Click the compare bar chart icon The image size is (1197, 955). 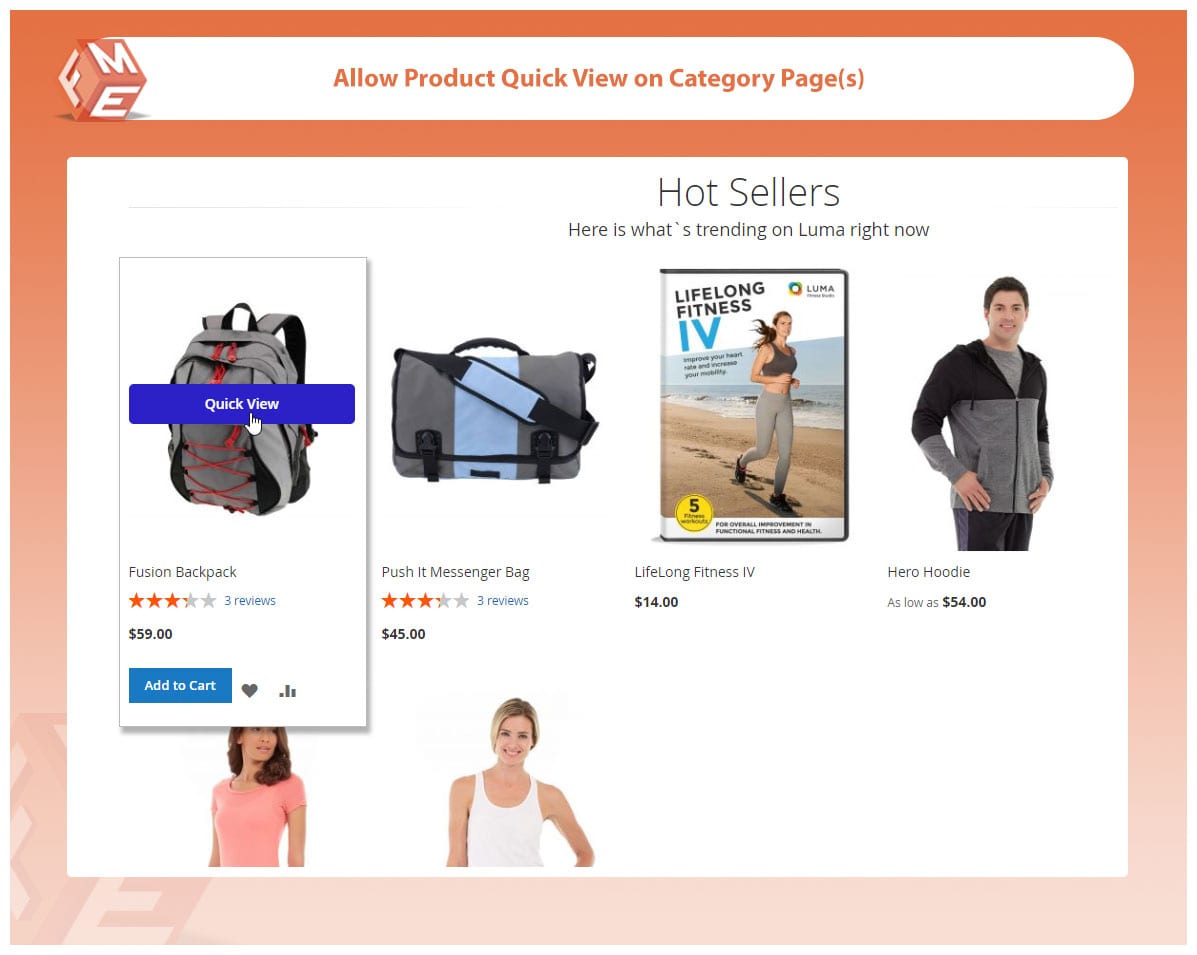click(x=288, y=691)
